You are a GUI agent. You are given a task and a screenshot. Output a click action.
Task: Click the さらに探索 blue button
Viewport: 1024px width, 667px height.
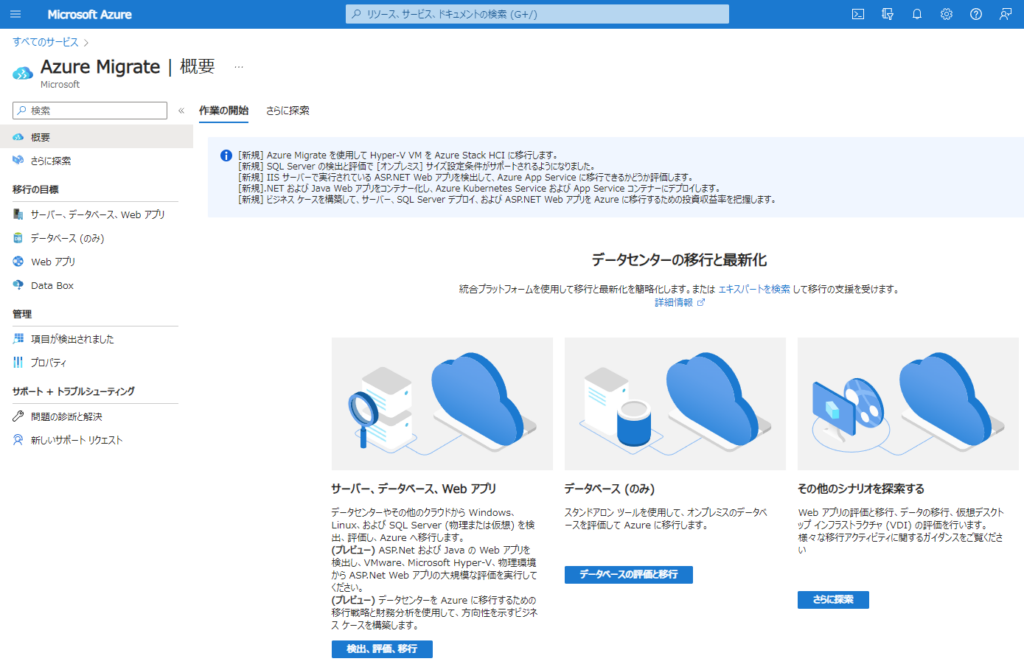(x=833, y=600)
